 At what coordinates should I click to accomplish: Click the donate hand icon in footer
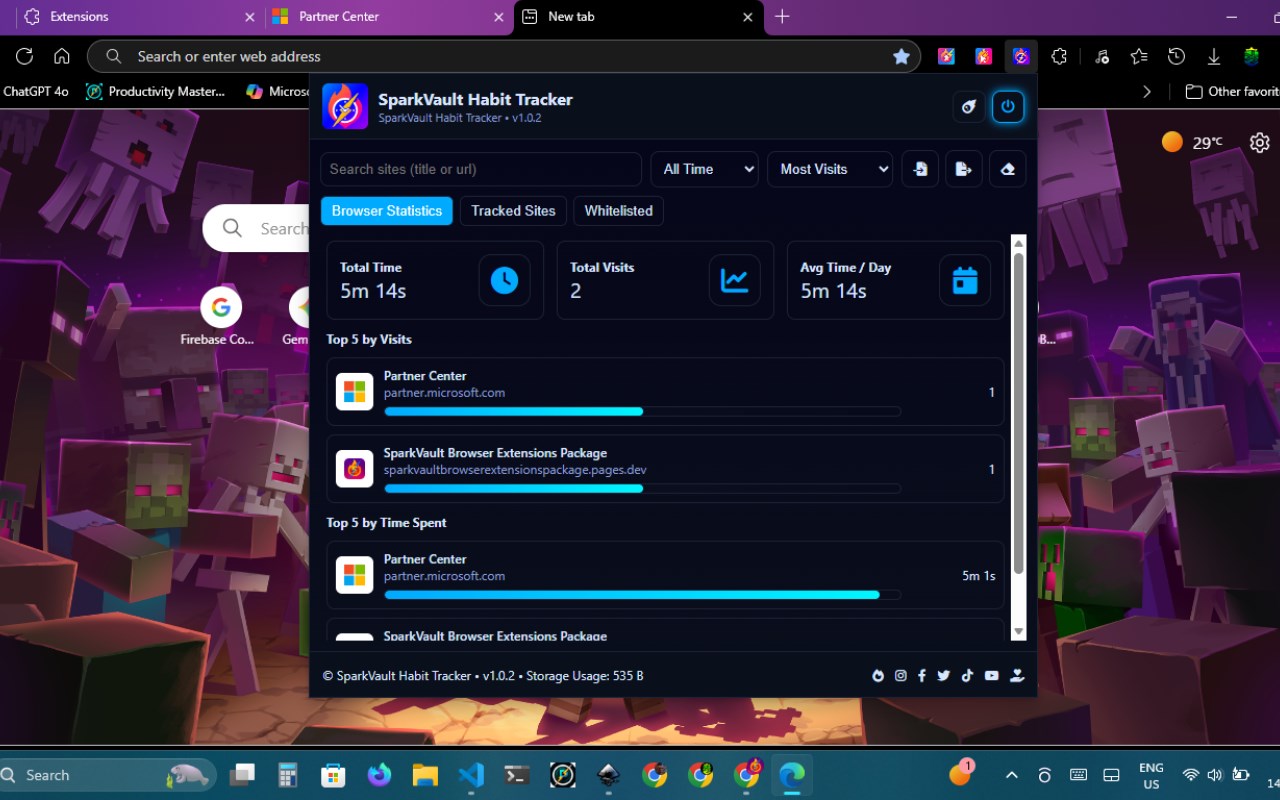tap(1017, 676)
